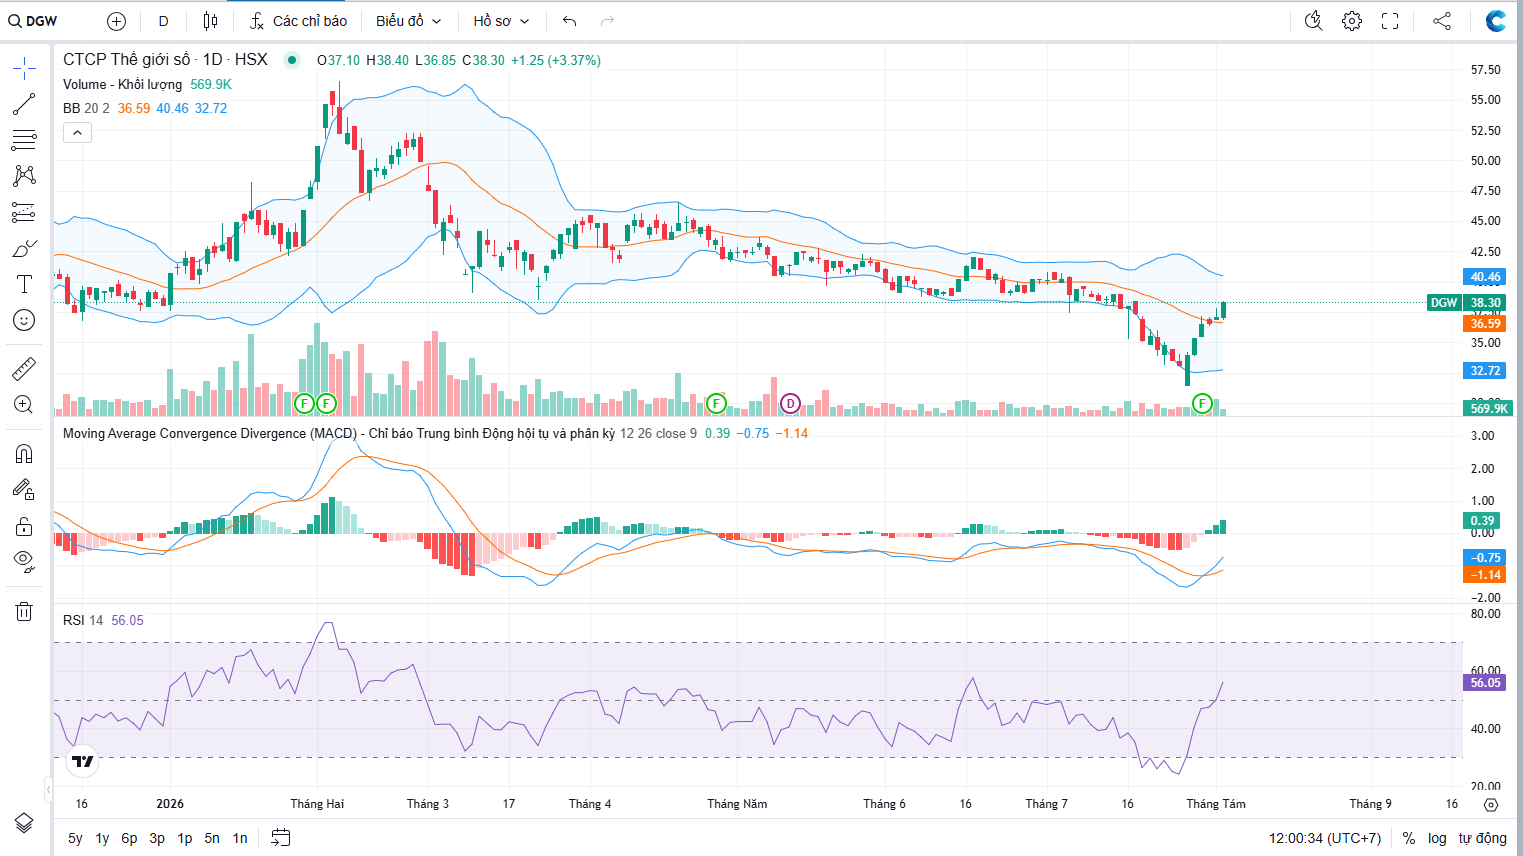Open the D interval selector
The width and height of the screenshot is (1523, 856).
164,21
